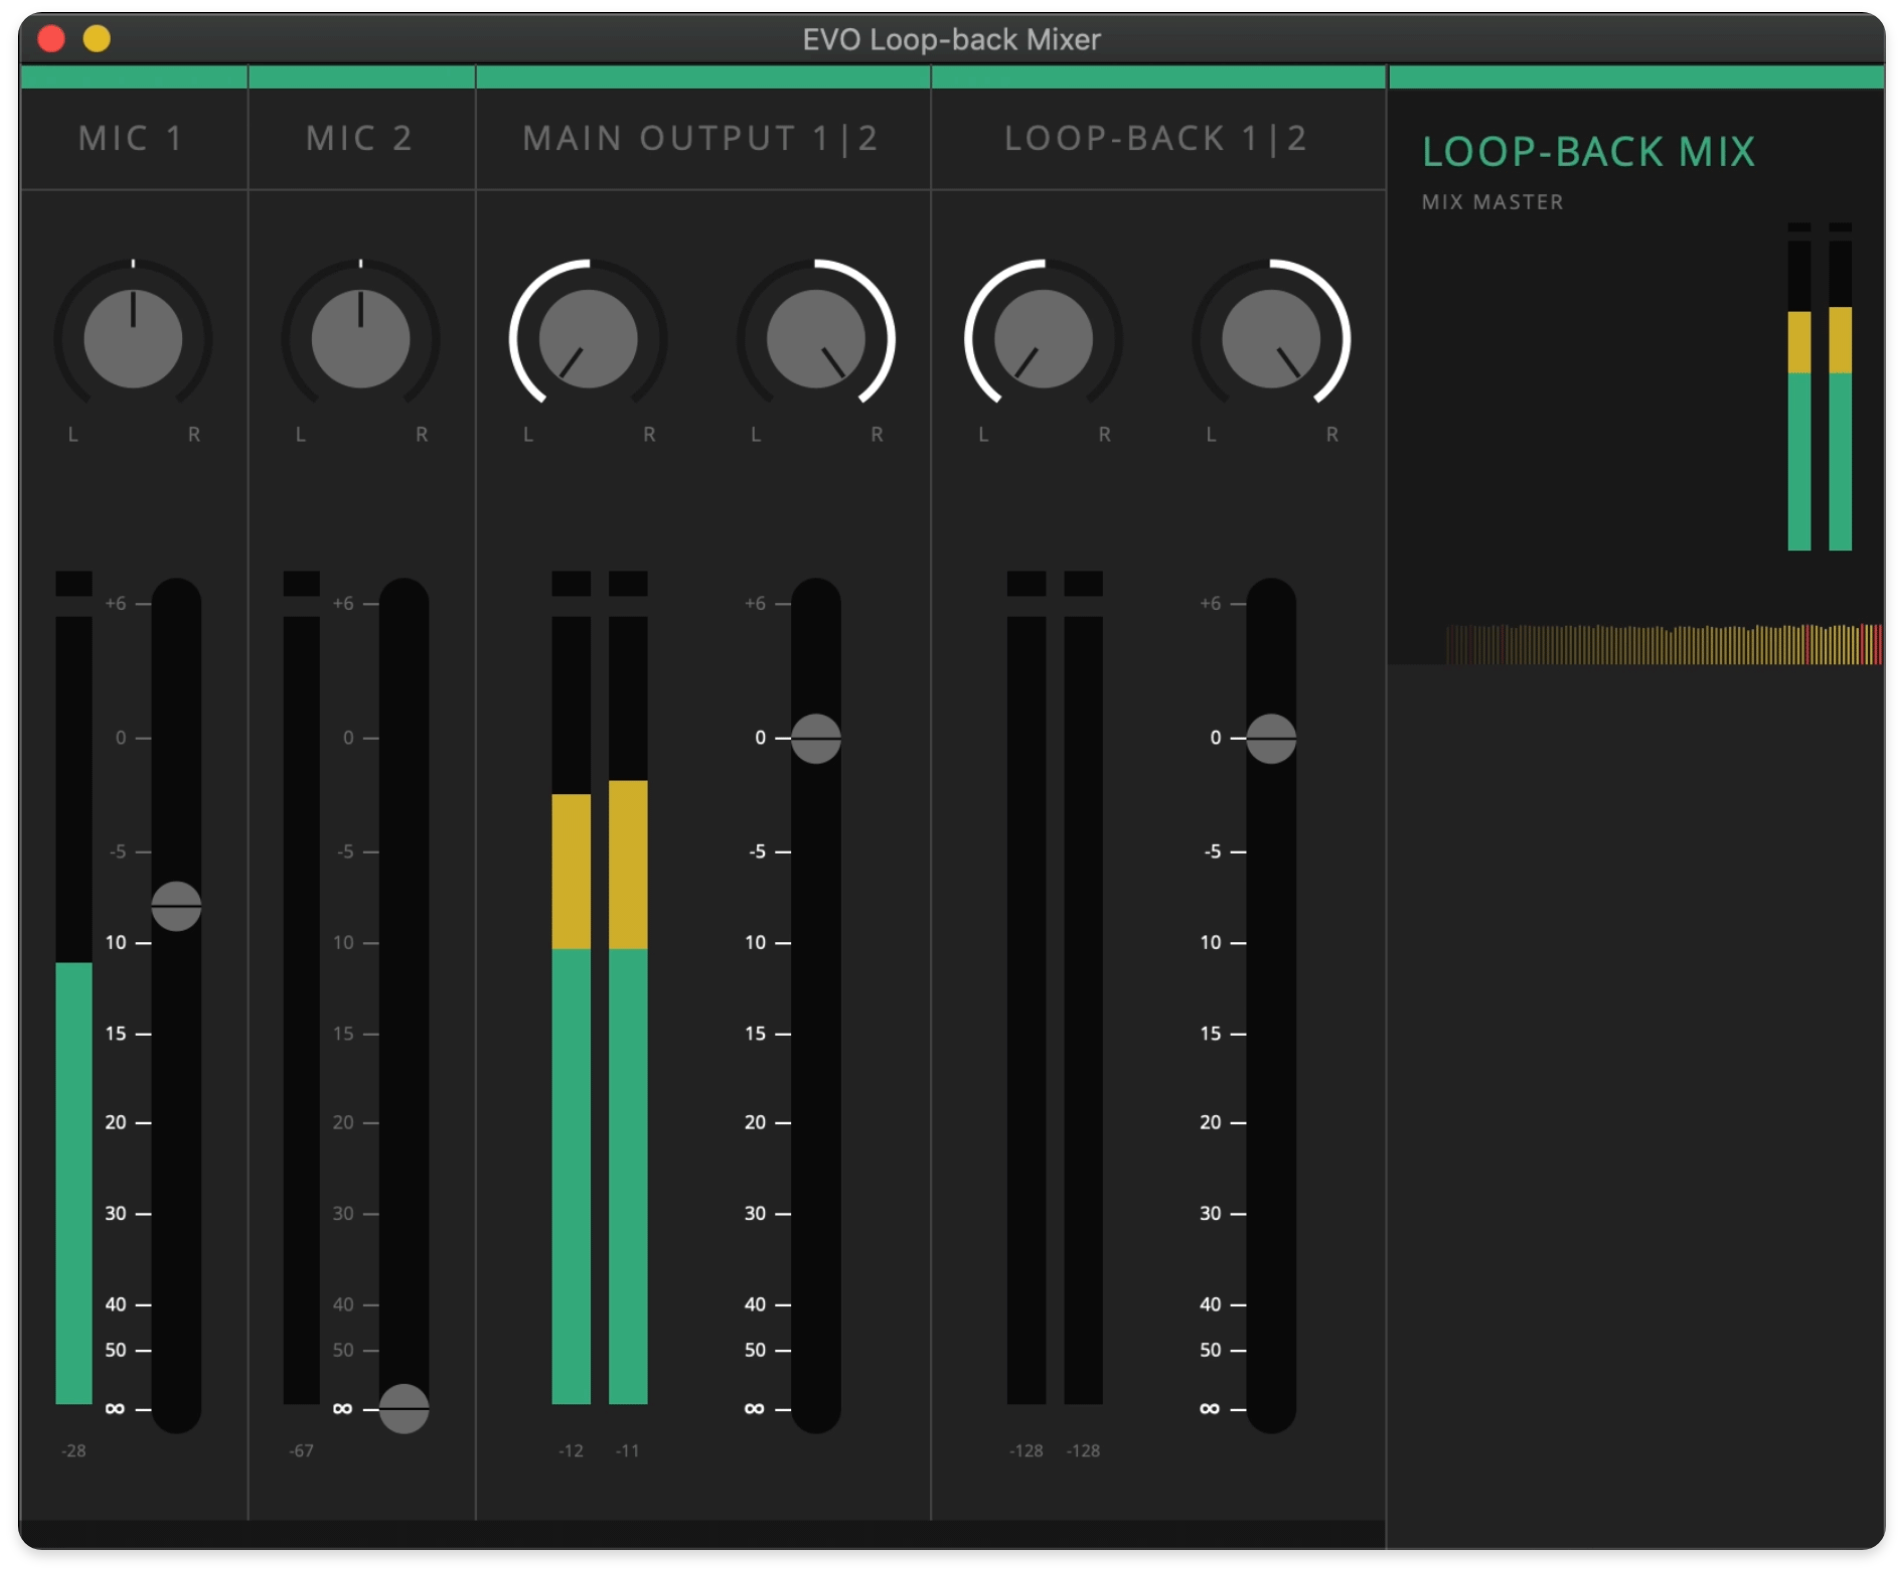Select the MIC 2 channel header

(x=360, y=138)
